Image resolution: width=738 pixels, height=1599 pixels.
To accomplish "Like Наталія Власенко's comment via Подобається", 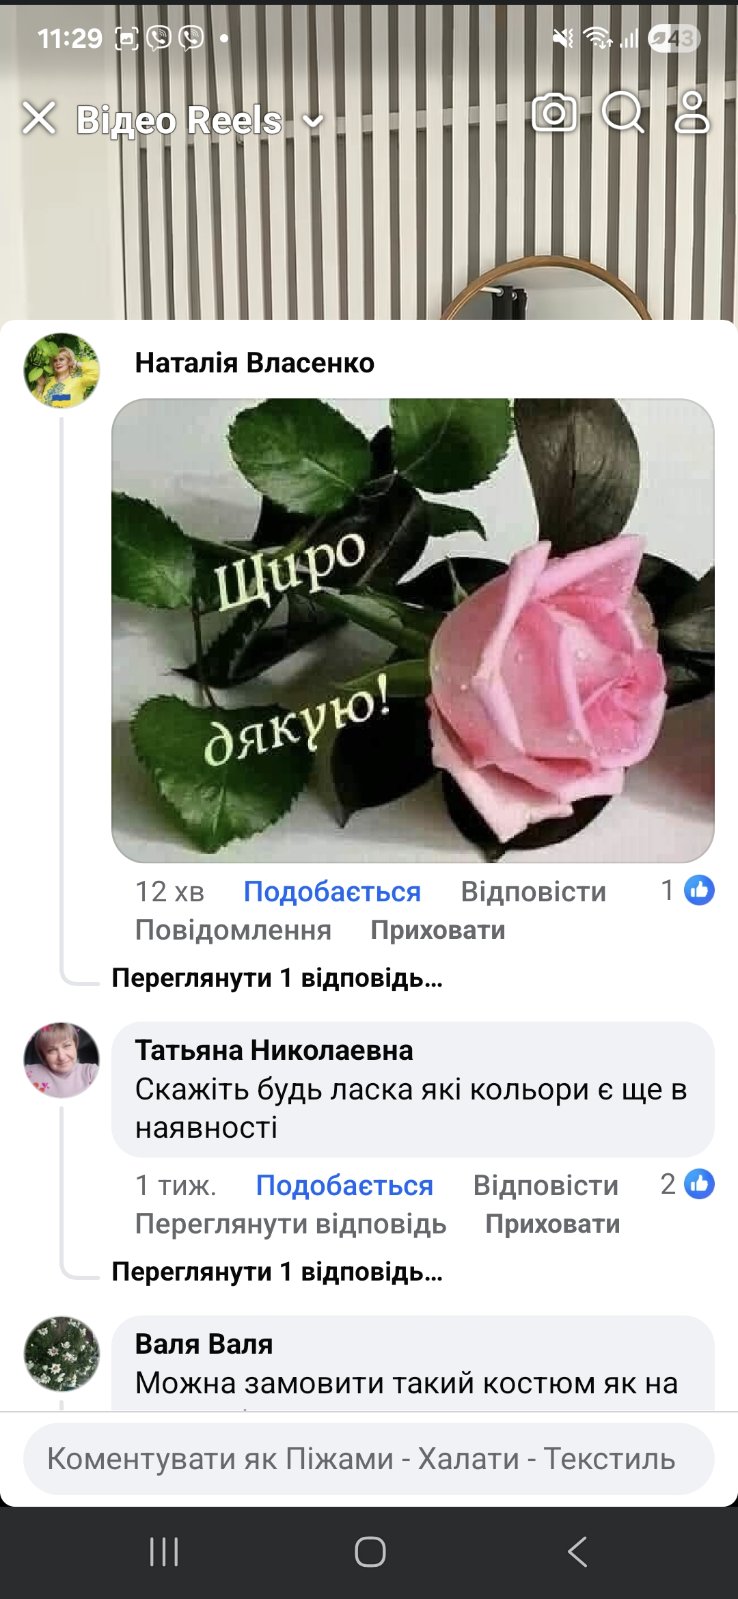I will (x=332, y=892).
